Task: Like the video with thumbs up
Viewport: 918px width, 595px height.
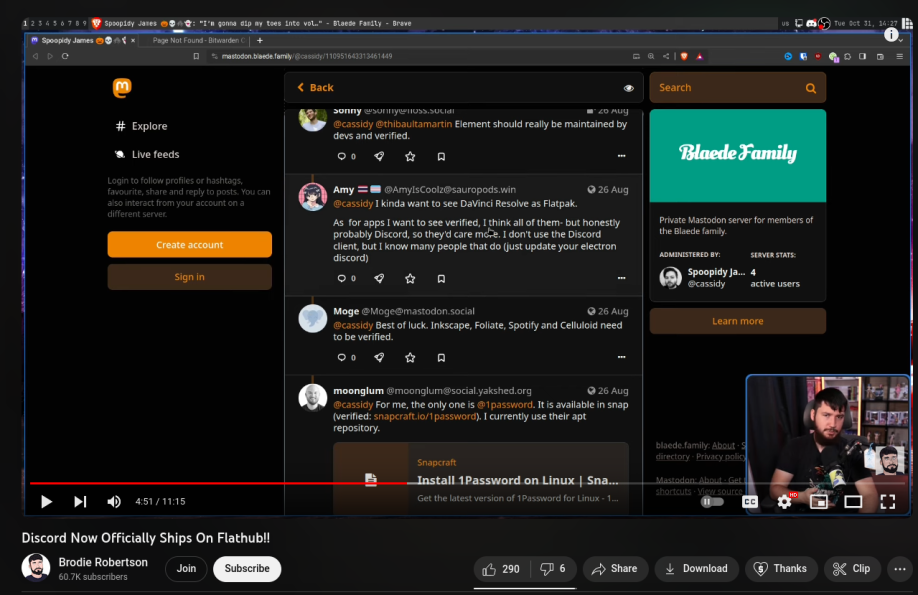Action: (501, 569)
